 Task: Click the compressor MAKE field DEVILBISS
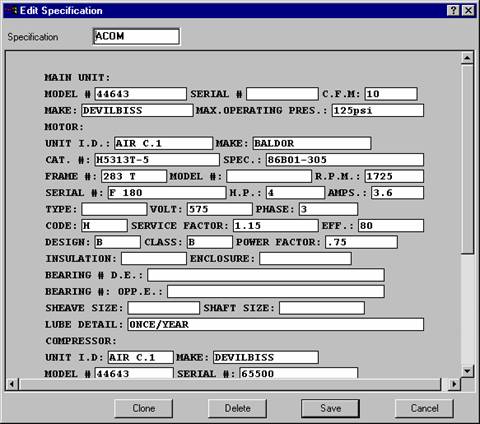[266, 358]
